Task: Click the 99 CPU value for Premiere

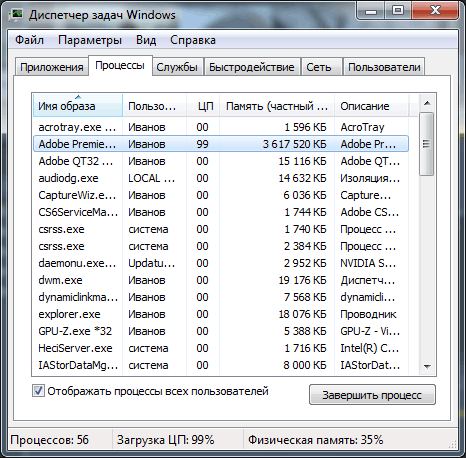Action: tap(202, 144)
